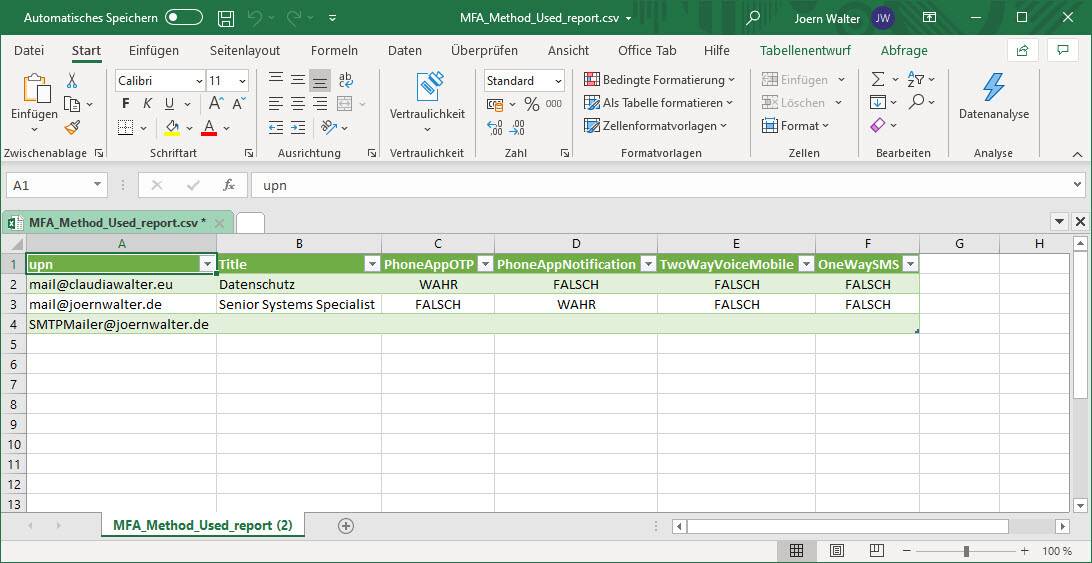Switch to the Tabellenentwurf tab
The image size is (1092, 563).
[805, 50]
